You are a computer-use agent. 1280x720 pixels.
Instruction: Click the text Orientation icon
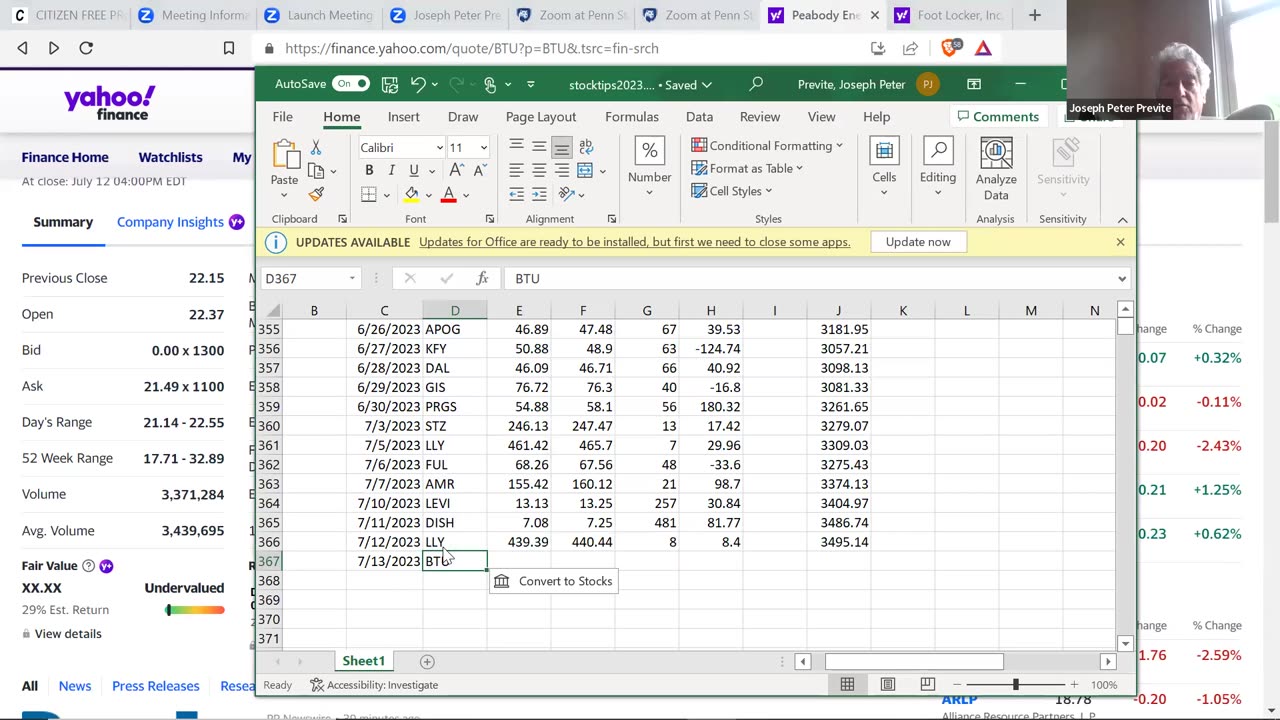(x=566, y=194)
